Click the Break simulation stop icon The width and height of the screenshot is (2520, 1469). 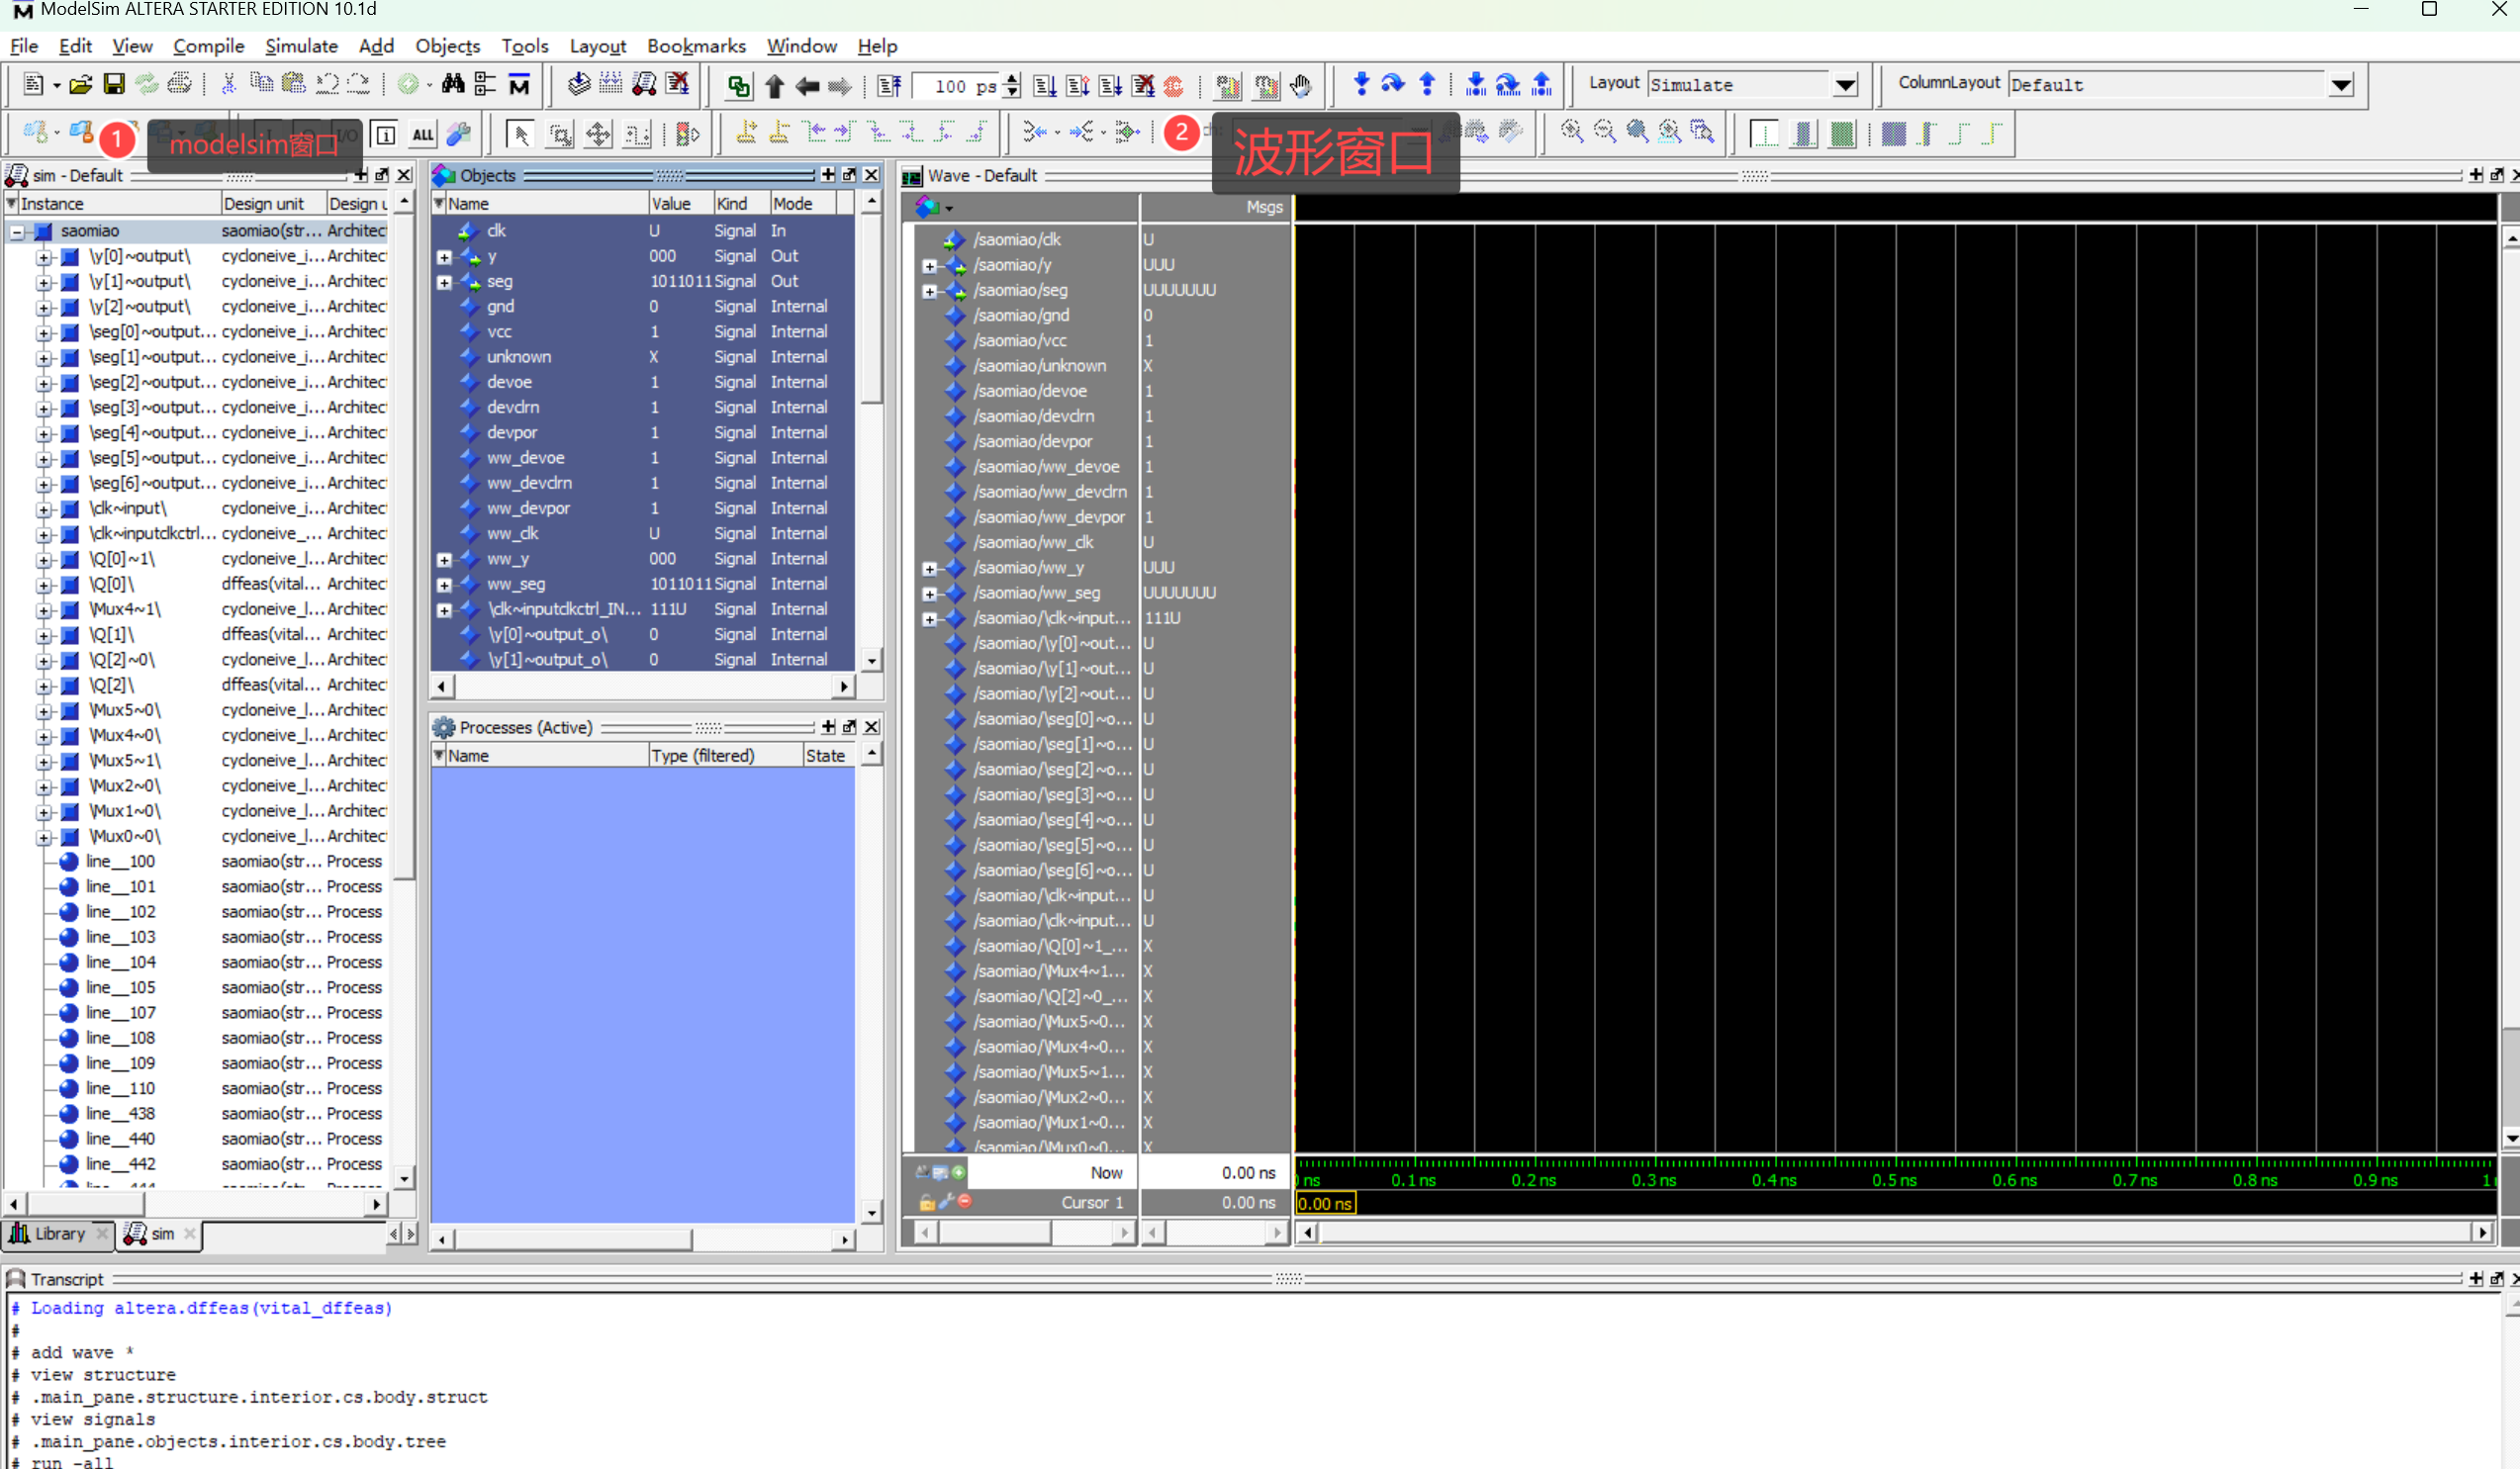1143,86
